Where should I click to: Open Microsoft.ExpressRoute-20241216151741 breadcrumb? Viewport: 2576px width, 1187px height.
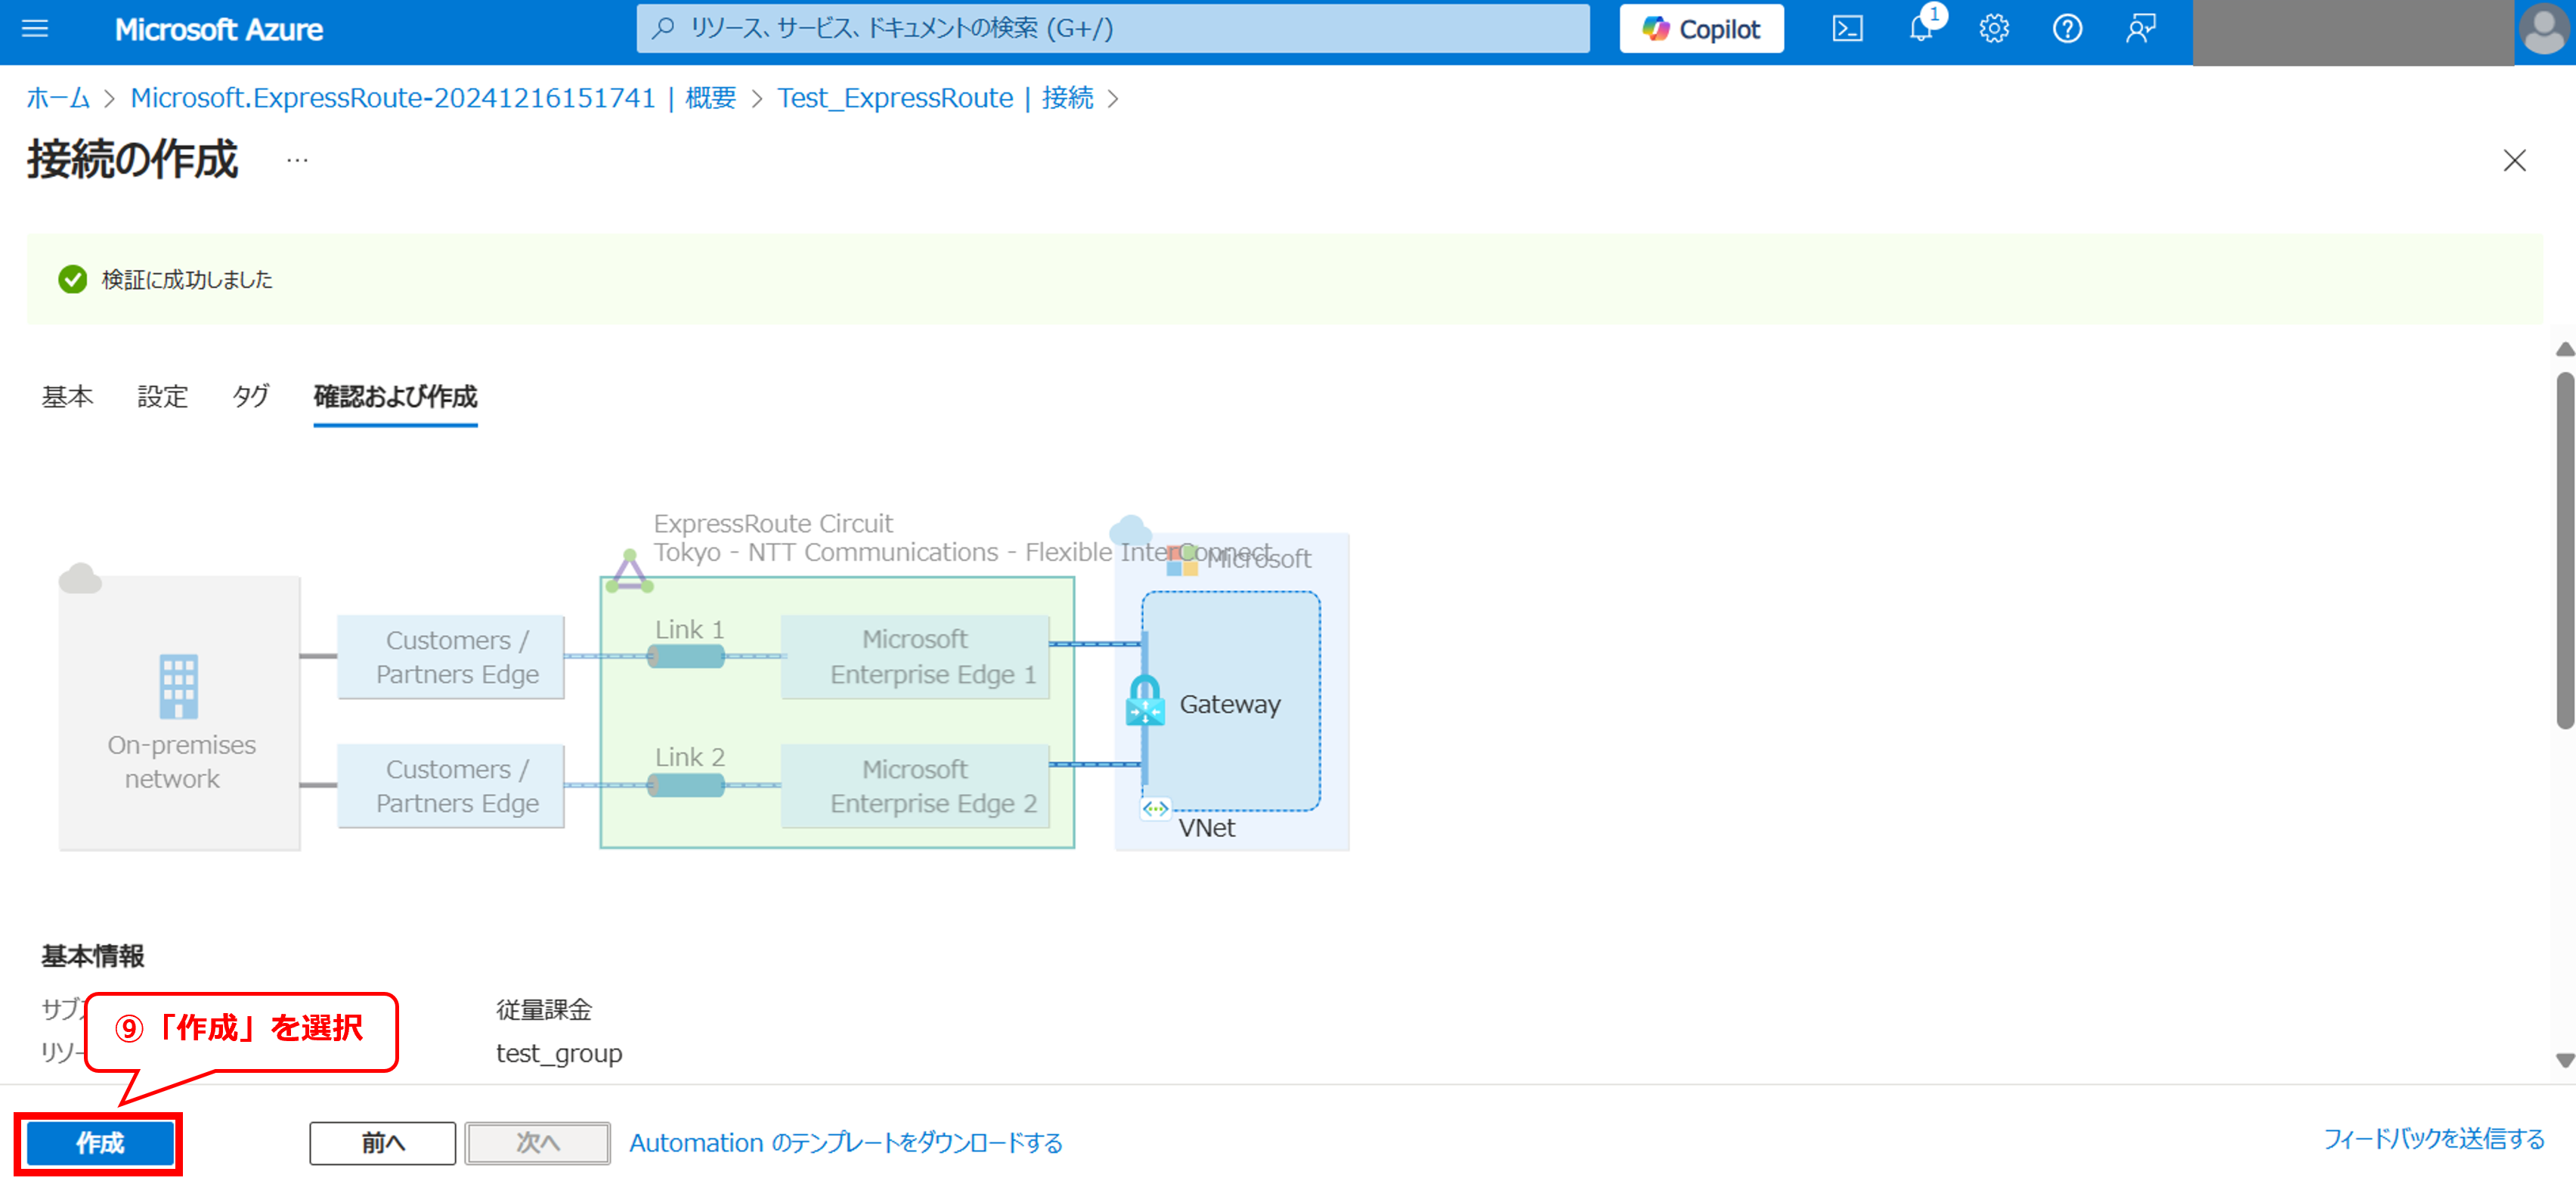(x=433, y=98)
